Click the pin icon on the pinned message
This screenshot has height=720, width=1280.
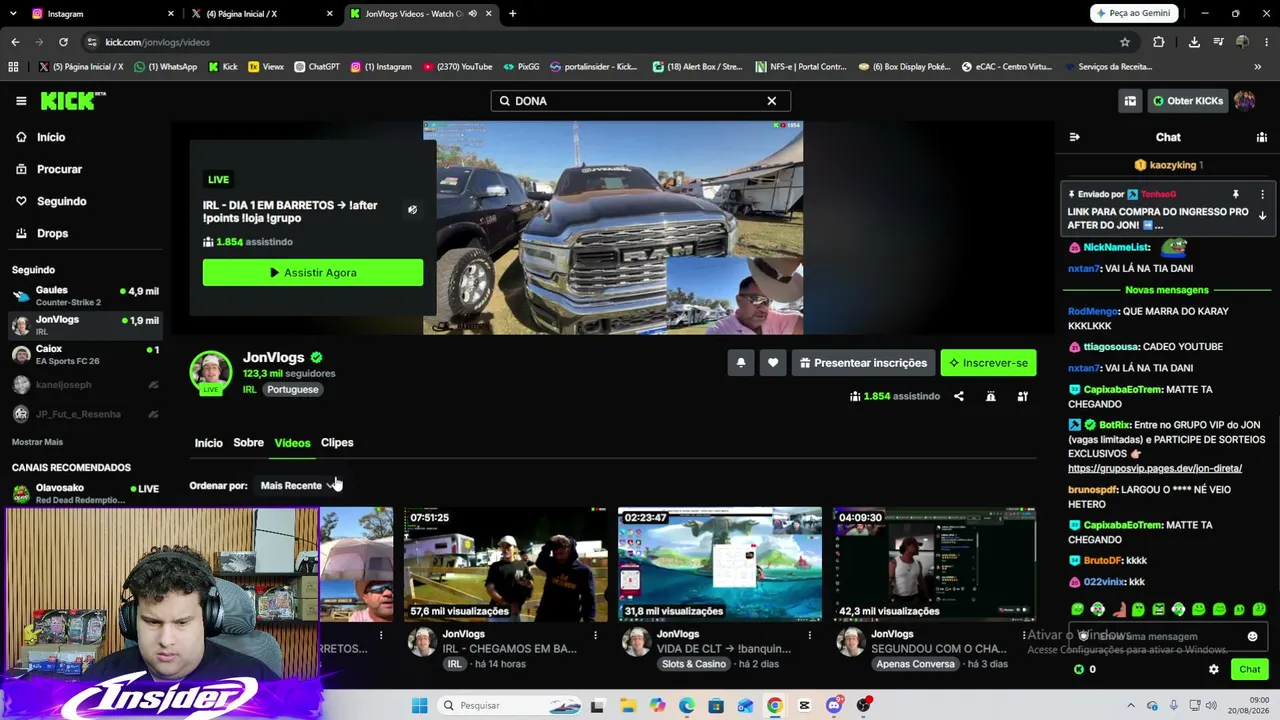[x=1236, y=194]
